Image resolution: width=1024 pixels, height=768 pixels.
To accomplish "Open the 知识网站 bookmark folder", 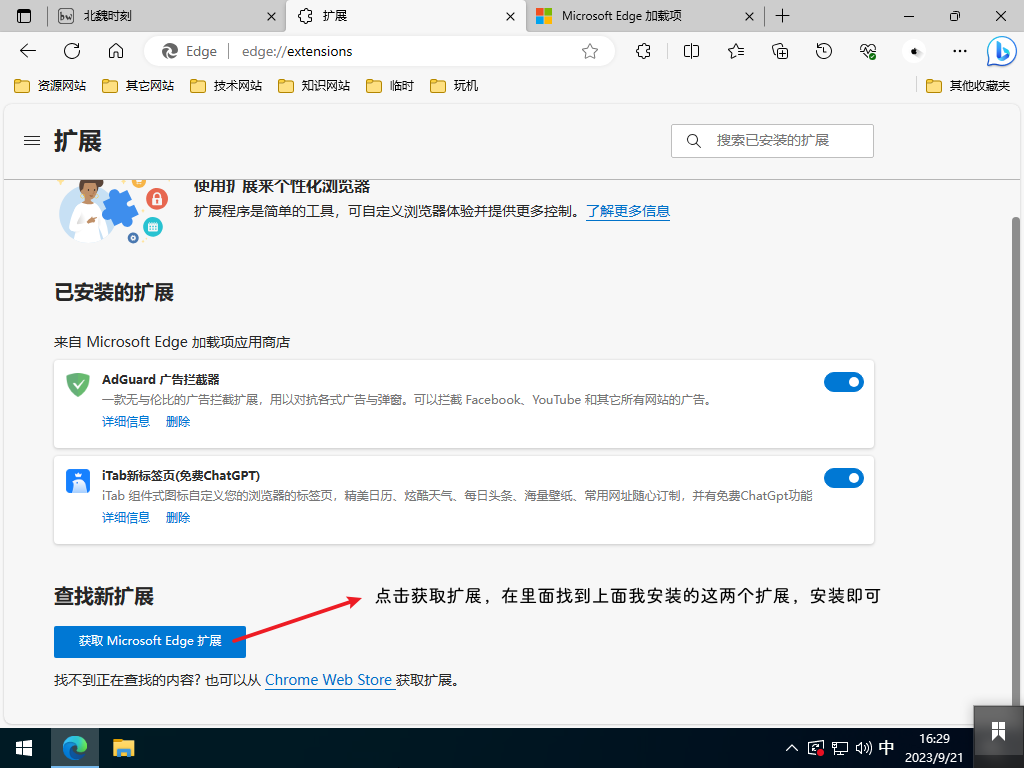I will coord(314,86).
